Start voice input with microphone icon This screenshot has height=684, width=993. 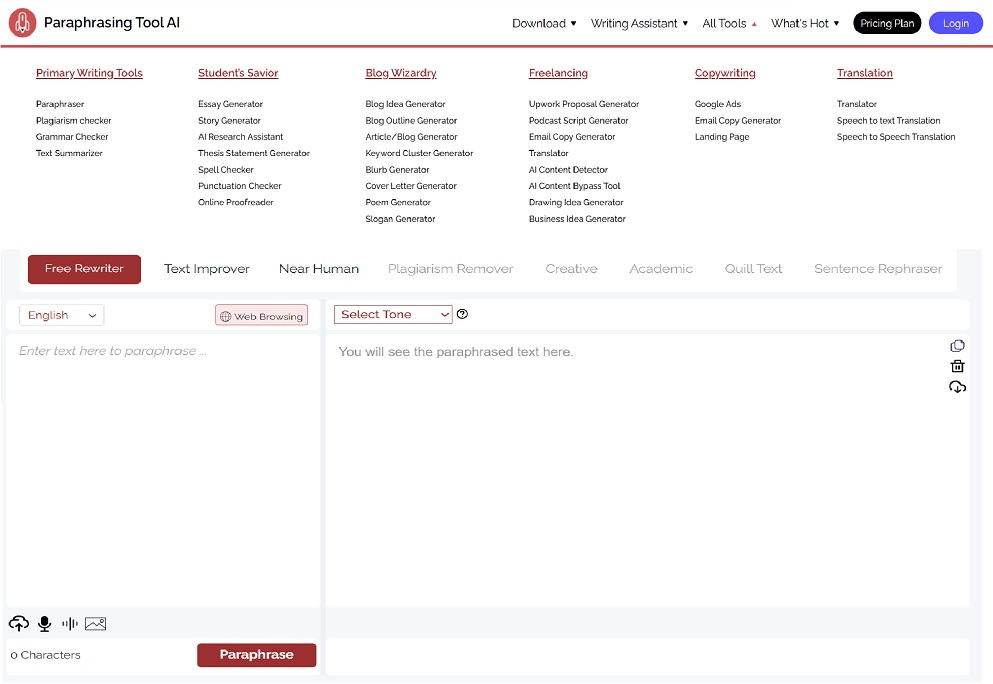[44, 624]
